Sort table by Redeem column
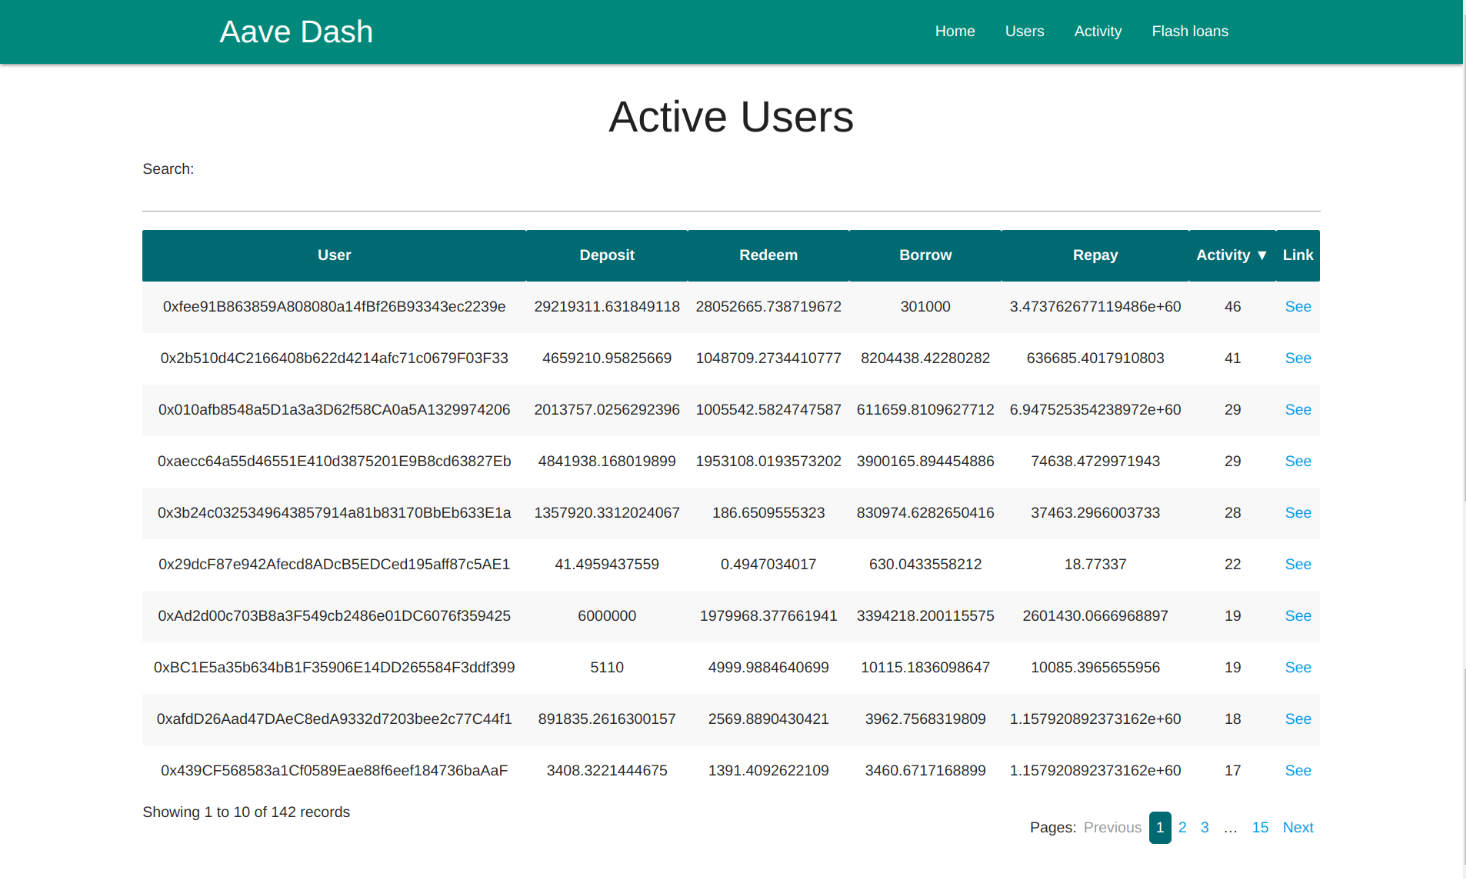The width and height of the screenshot is (1466, 879). (768, 255)
